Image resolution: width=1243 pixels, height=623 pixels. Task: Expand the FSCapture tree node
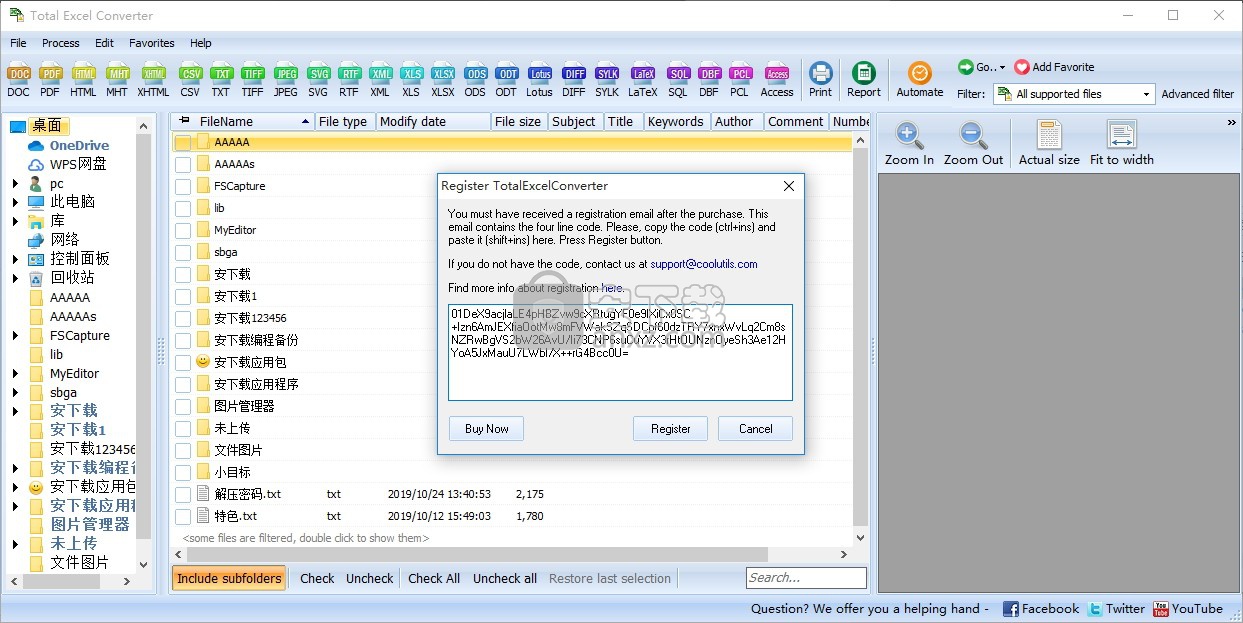15,336
